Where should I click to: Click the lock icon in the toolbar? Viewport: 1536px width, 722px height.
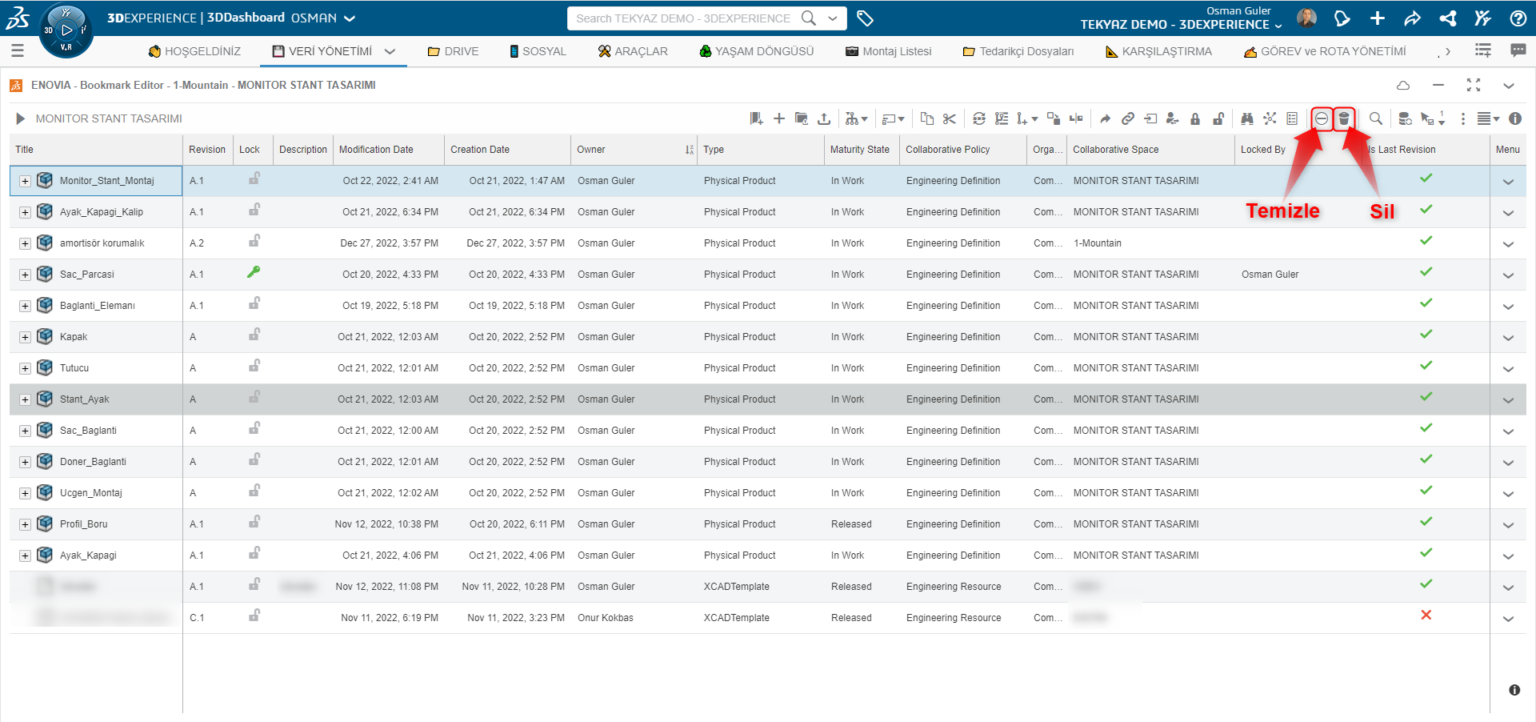[x=1195, y=118]
